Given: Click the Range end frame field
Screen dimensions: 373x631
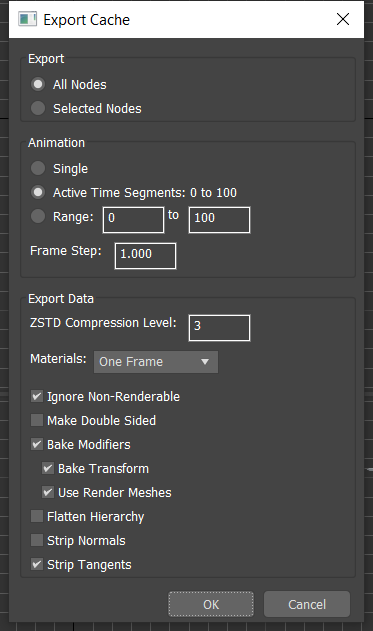Looking at the screenshot, I should pyautogui.click(x=219, y=220).
